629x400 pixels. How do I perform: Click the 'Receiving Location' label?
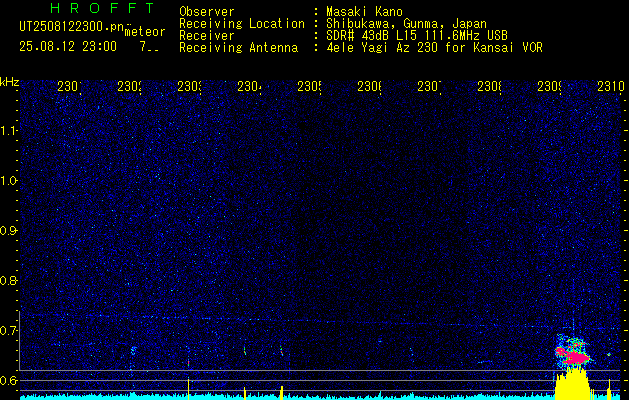[242, 24]
